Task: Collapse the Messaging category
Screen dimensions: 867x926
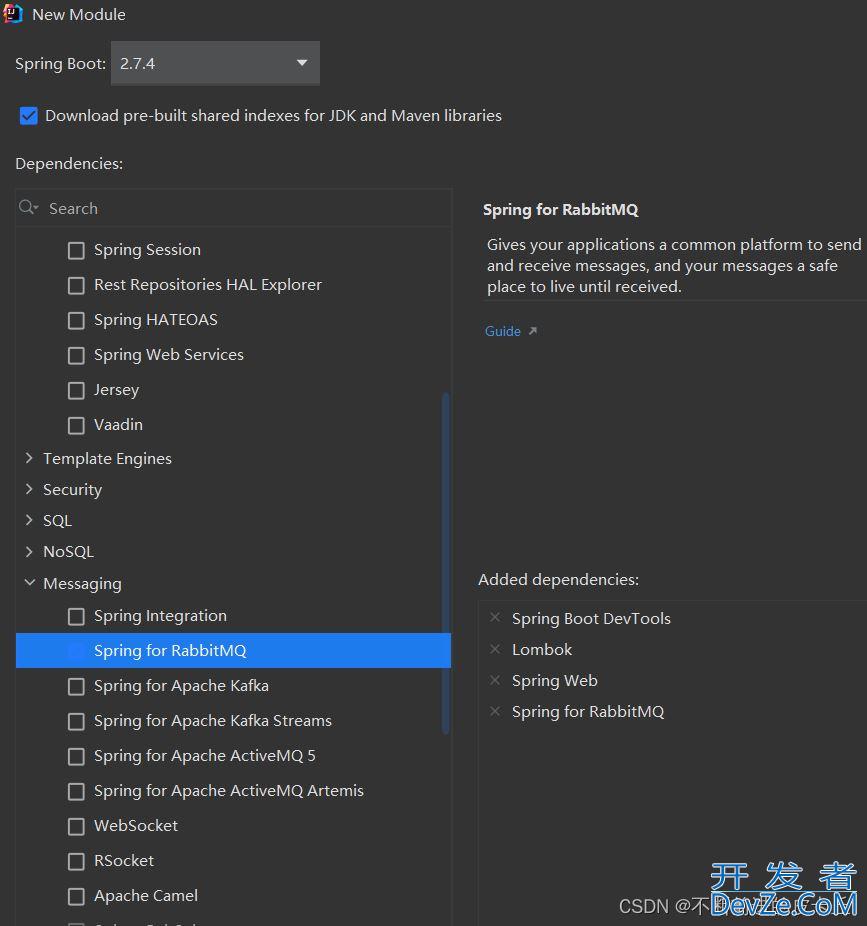Action: click(30, 583)
